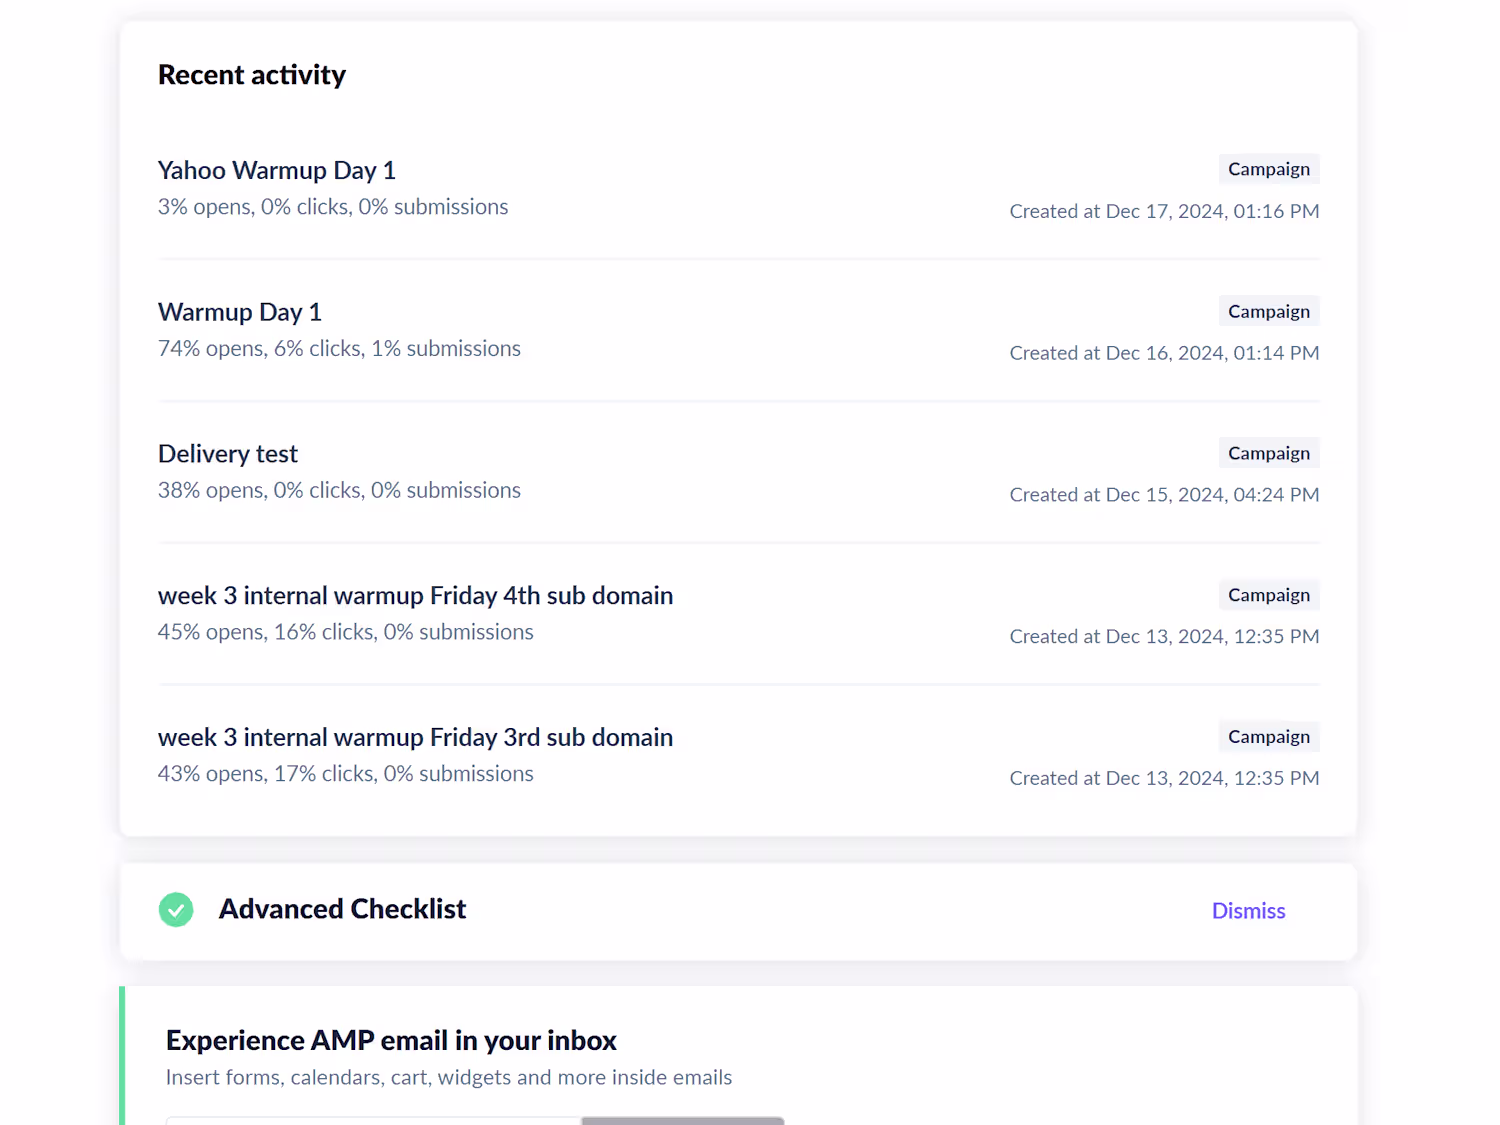Click the 45% opens, 16% clicks stats line
This screenshot has height=1125, width=1500.
[x=345, y=632]
